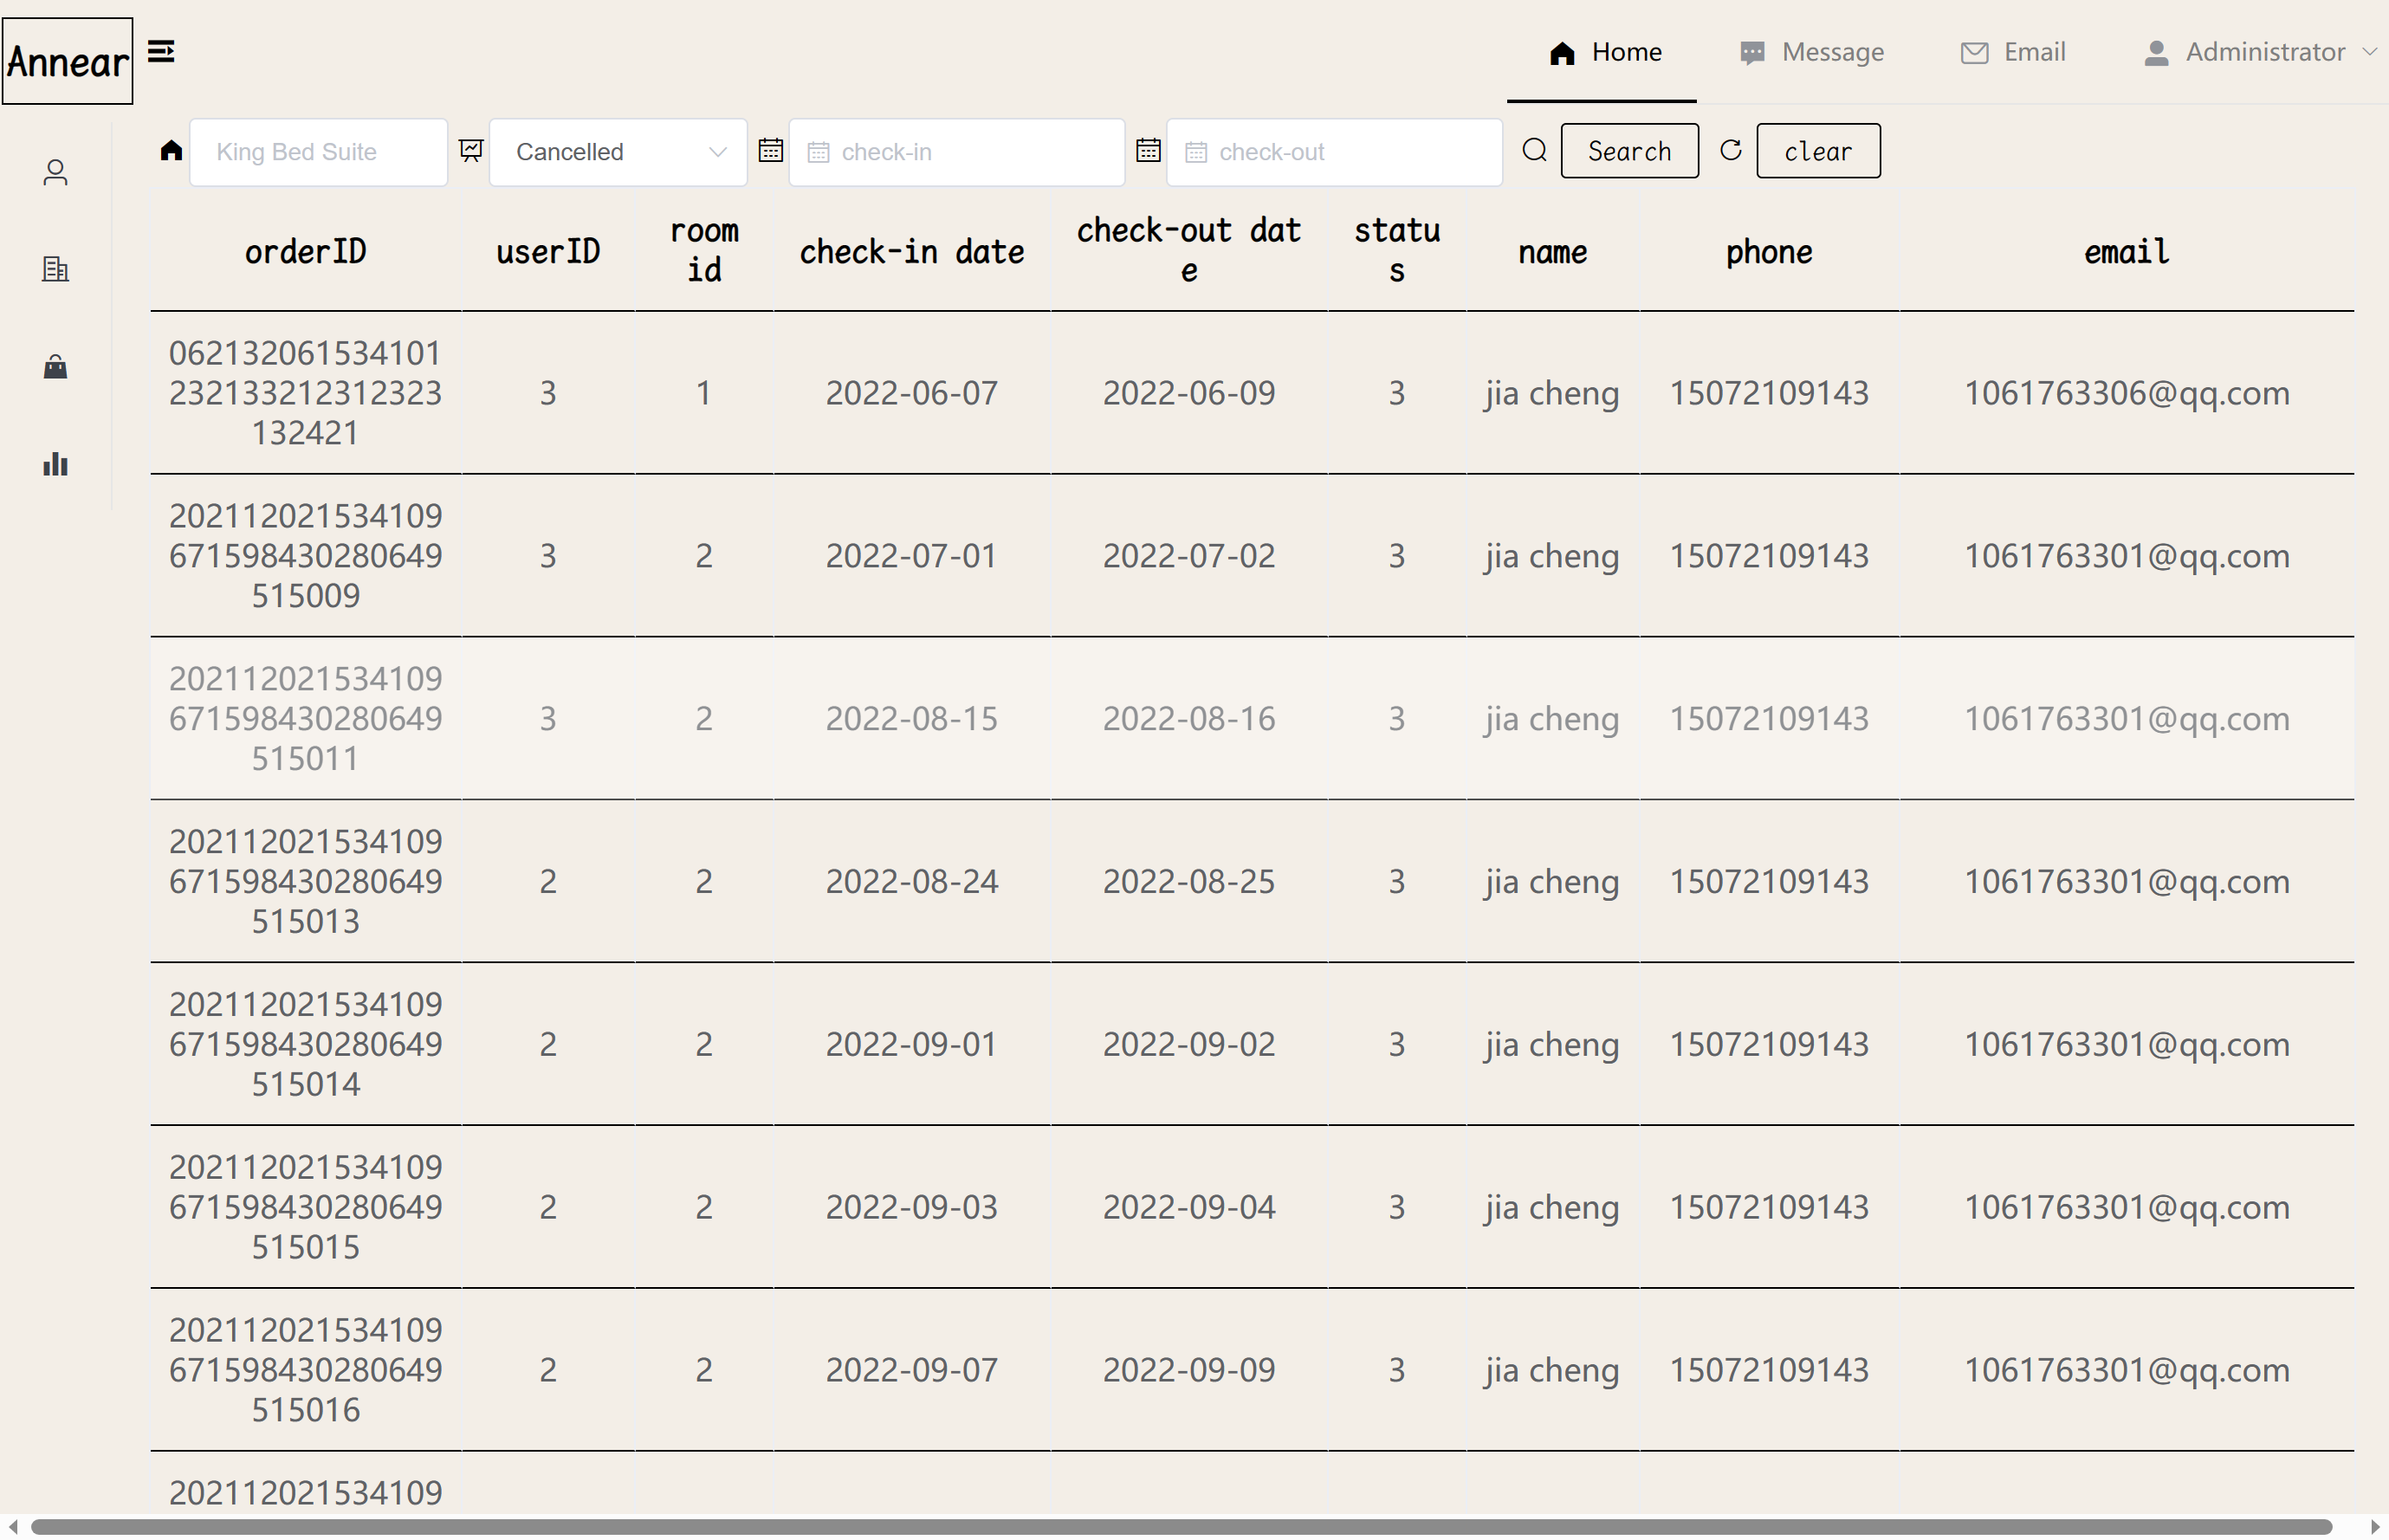This screenshot has width=2389, height=1540.
Task: Click check-in date 2022-09-03
Action: (x=911, y=1207)
